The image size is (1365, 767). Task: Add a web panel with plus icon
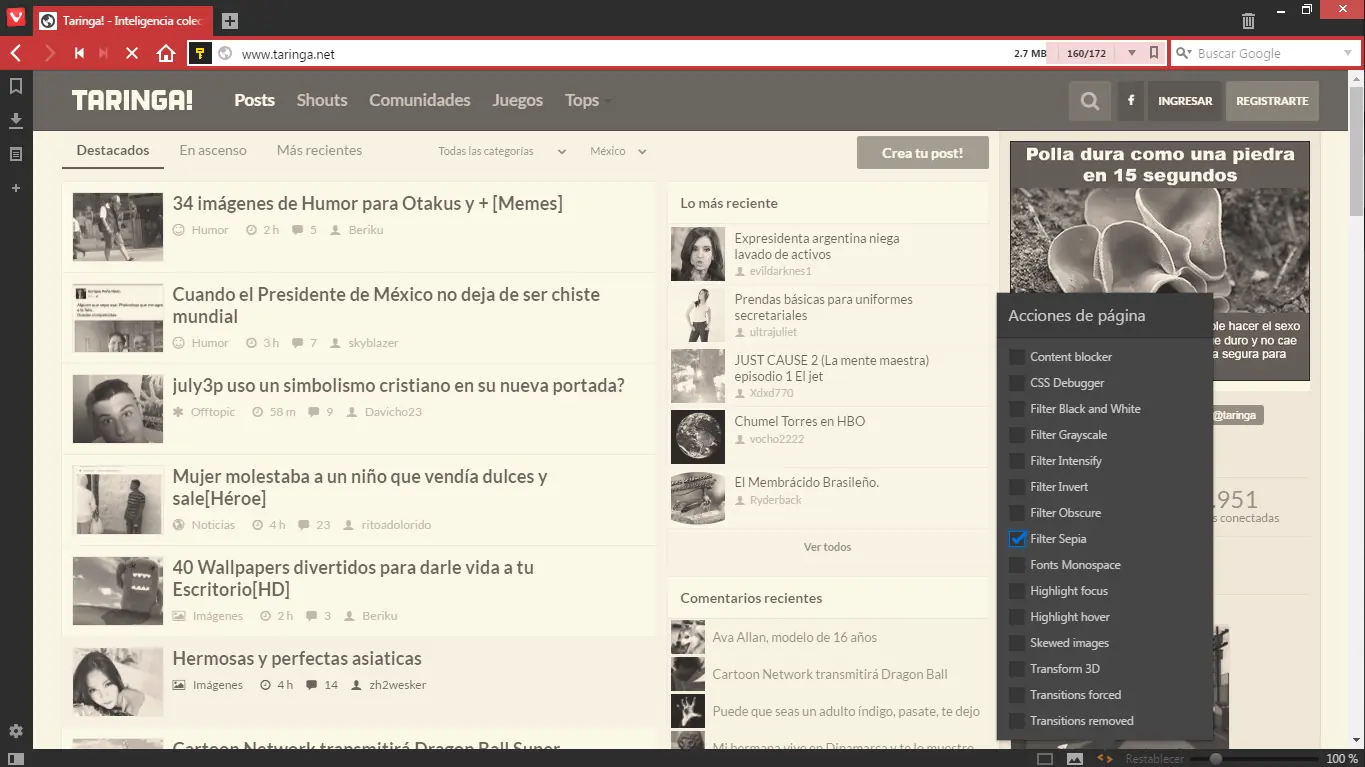pyautogui.click(x=16, y=188)
